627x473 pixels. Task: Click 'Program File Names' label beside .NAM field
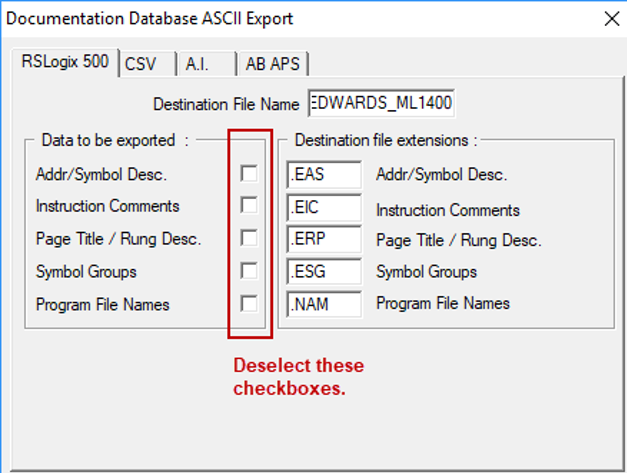(x=443, y=303)
